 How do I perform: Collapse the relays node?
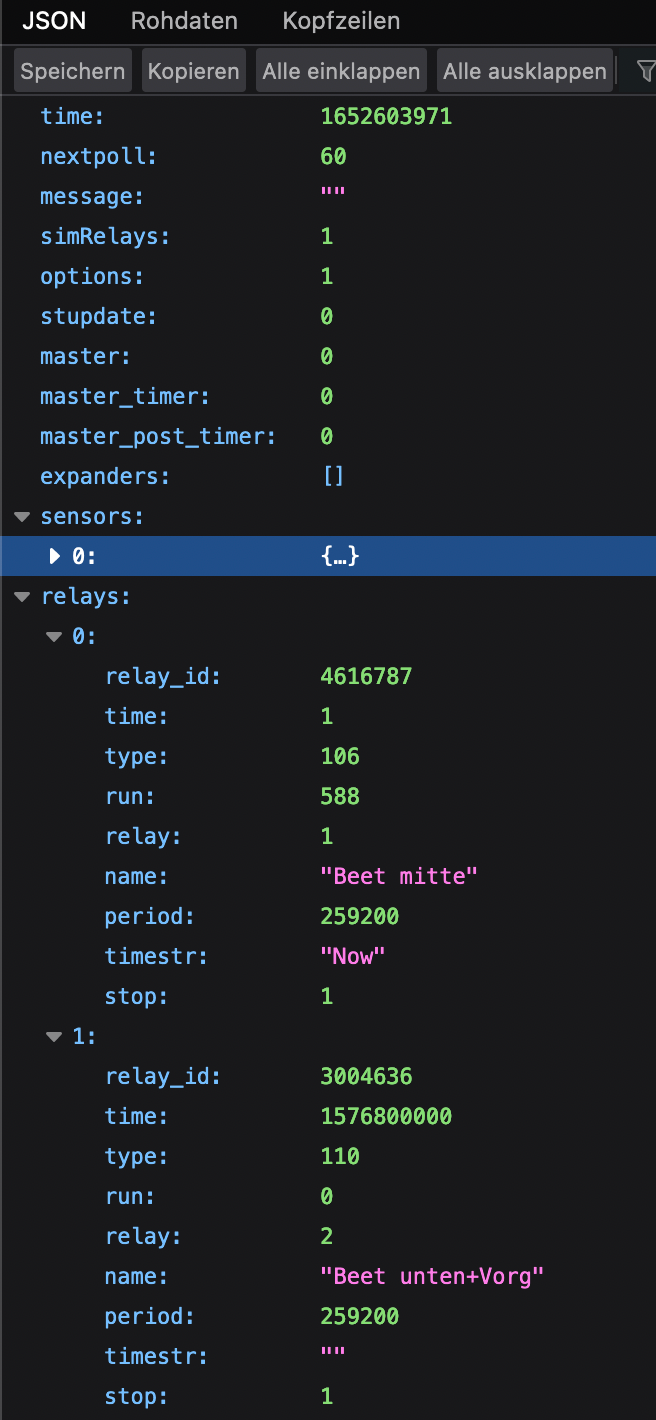click(22, 597)
